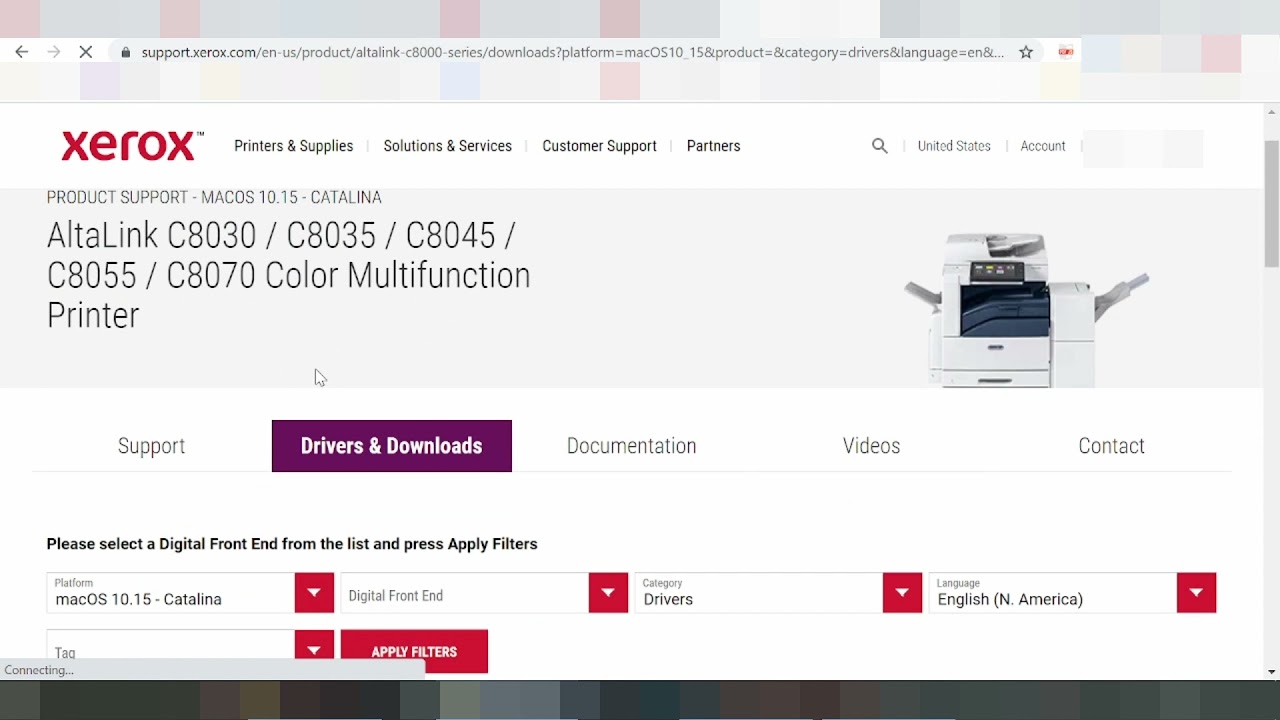Click the padlock site info icon
Image resolution: width=1280 pixels, height=720 pixels.
pyautogui.click(x=125, y=52)
